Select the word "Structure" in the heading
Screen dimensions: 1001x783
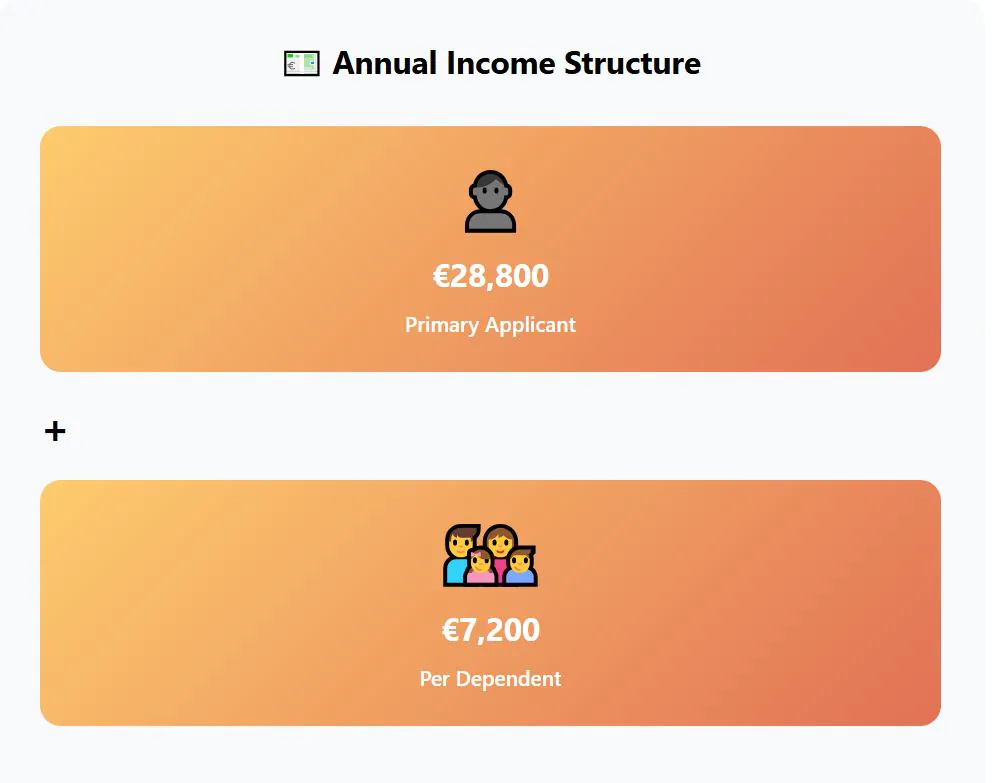[632, 64]
